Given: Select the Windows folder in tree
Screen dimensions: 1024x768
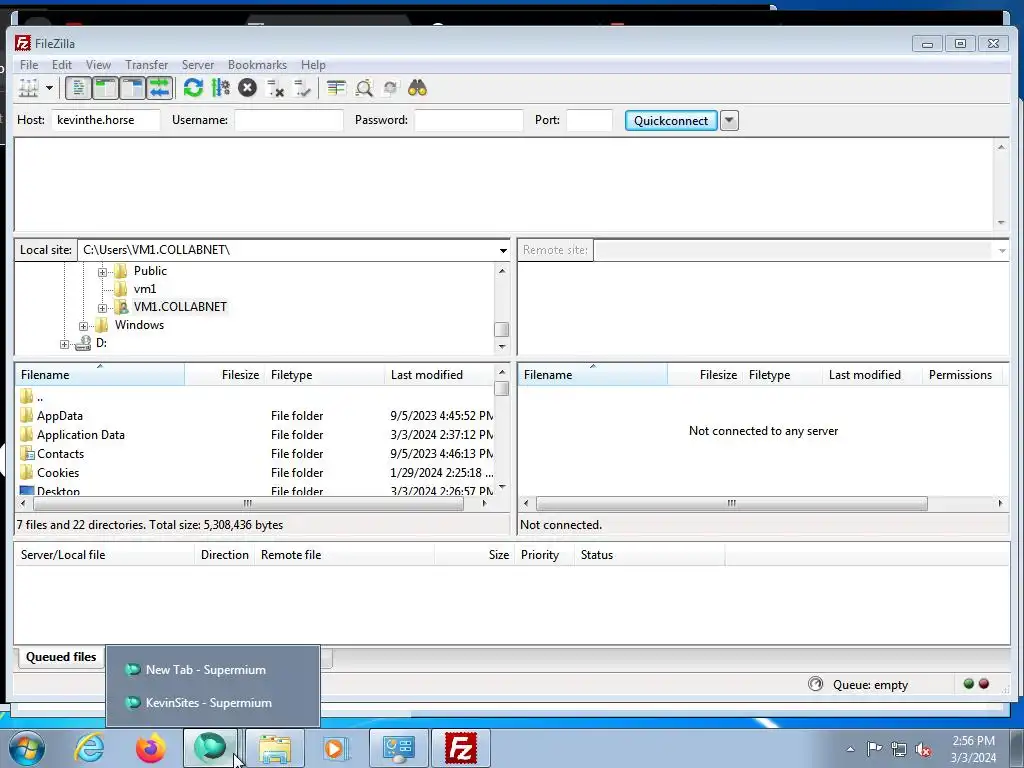Looking at the screenshot, I should 139,325.
